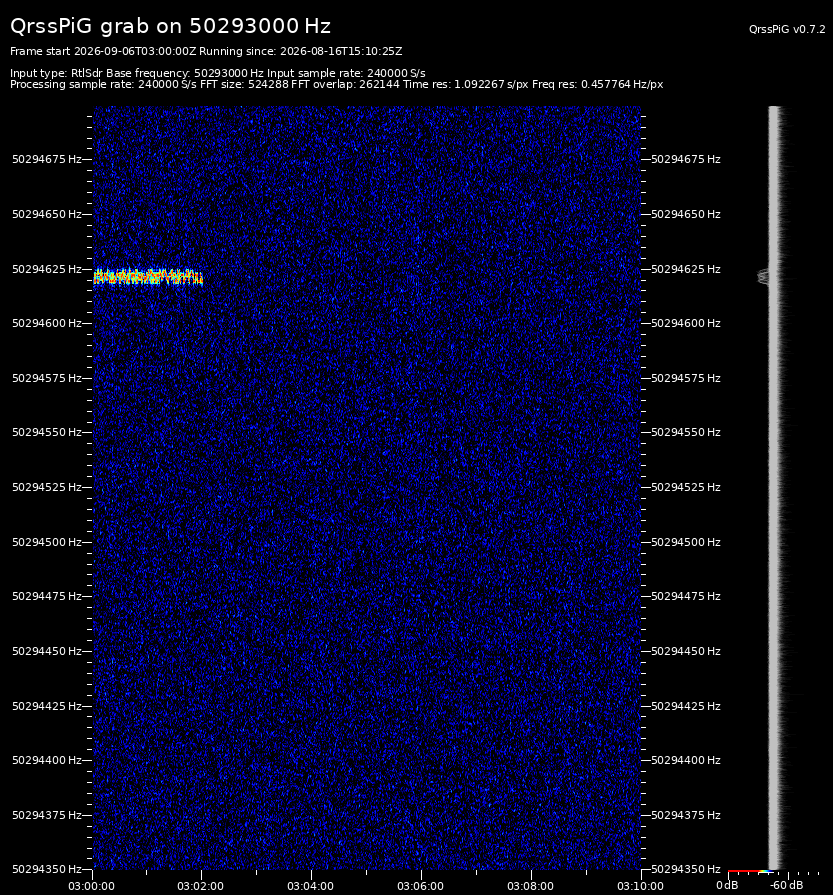Click the 03:00:00 start time label
The height and width of the screenshot is (895, 833).
(91, 886)
